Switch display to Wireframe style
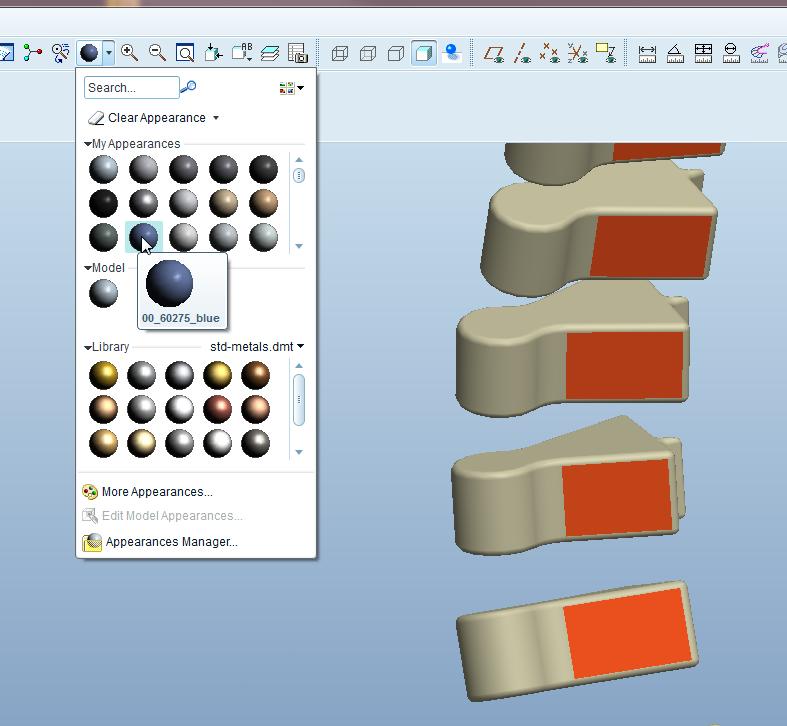787x726 pixels. point(340,53)
